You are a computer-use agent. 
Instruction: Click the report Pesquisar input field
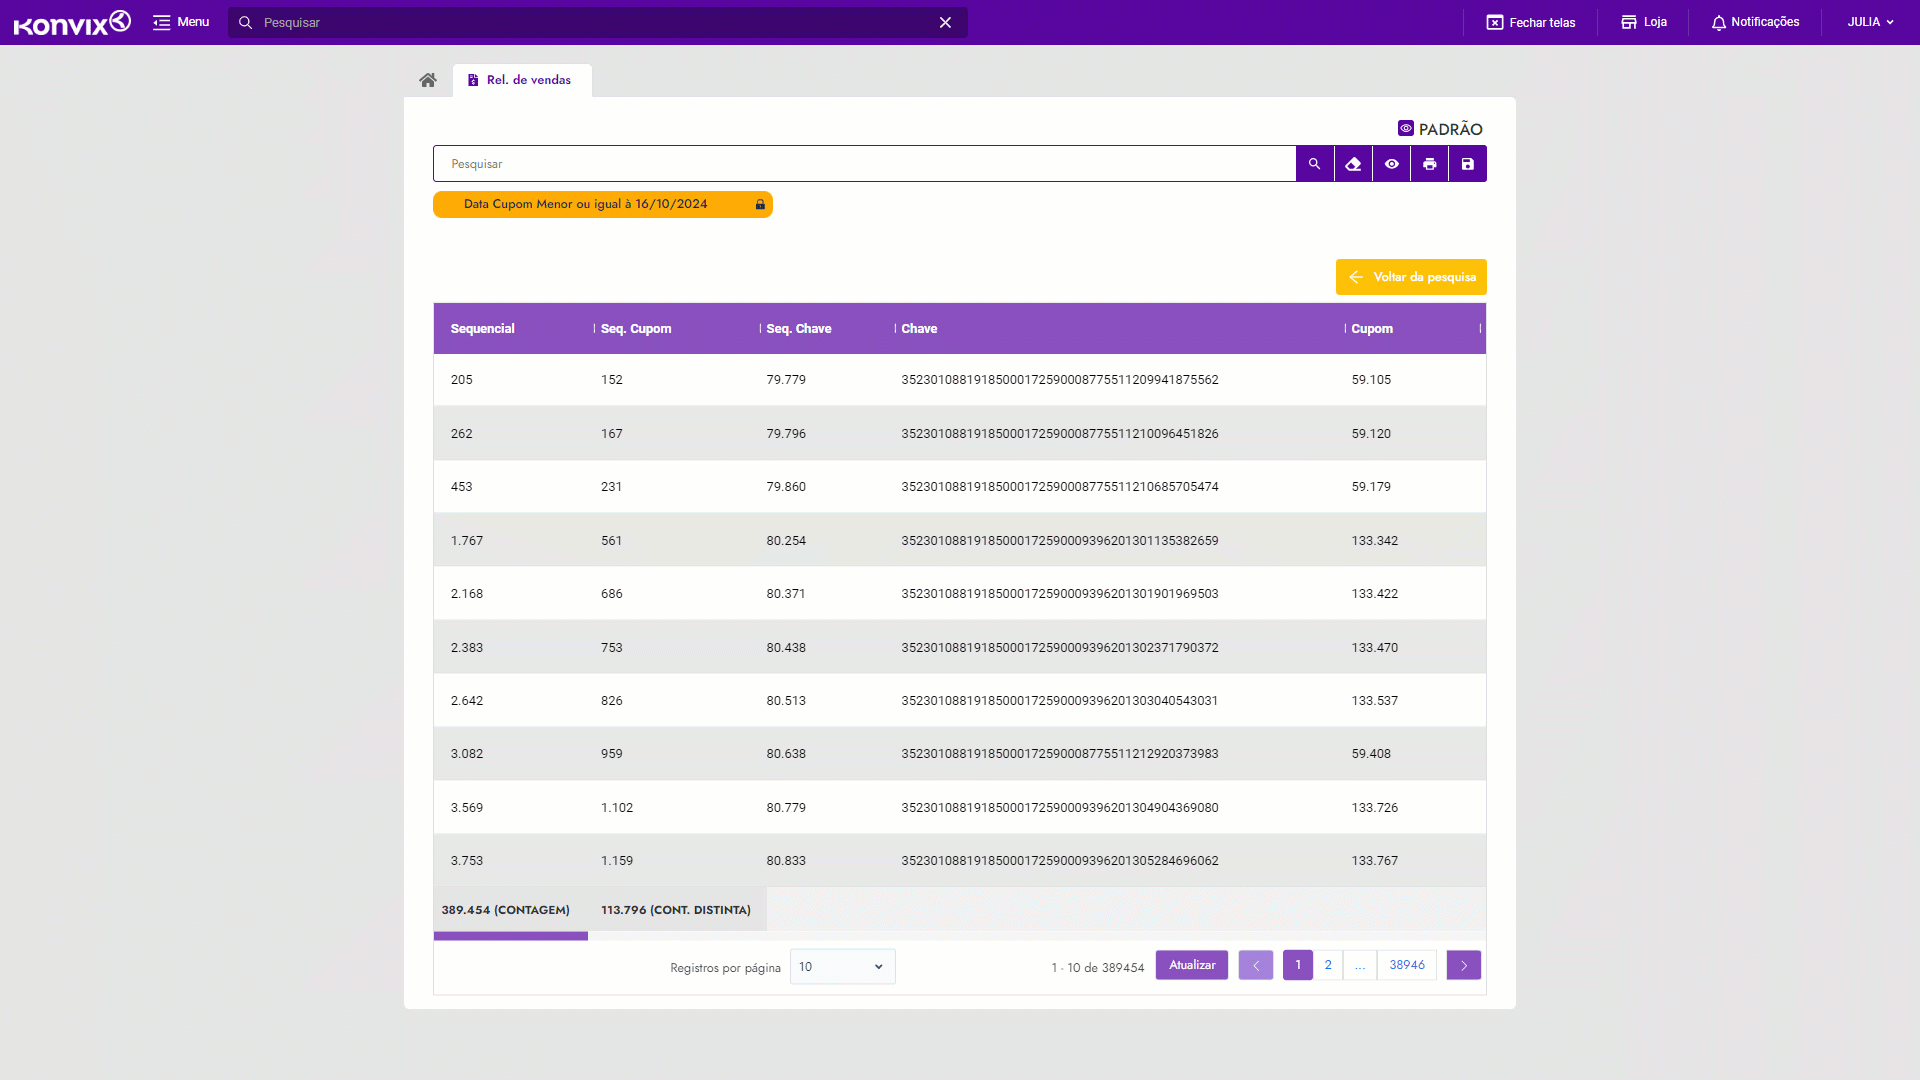click(x=864, y=164)
